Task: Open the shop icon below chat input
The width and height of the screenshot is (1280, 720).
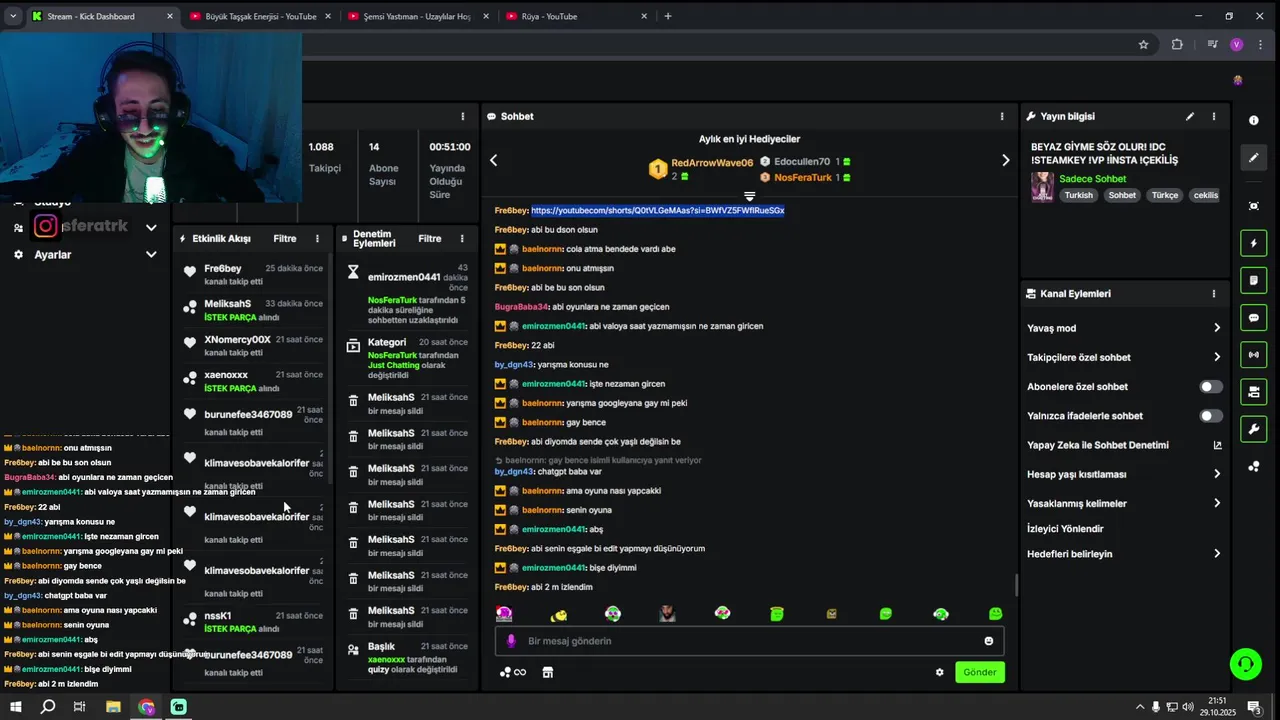Action: click(x=548, y=672)
